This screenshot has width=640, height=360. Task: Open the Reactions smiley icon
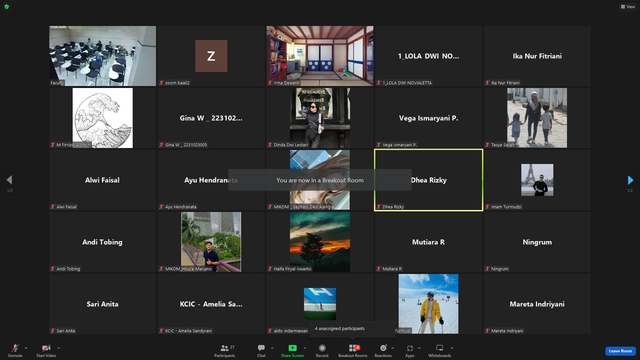[x=383, y=348]
